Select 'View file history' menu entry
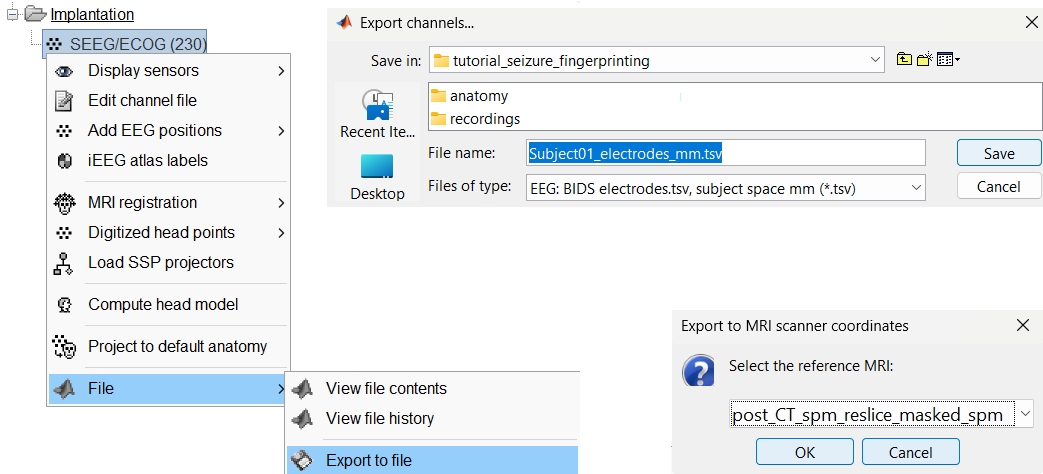Viewport: 1043px width, 474px height. (380, 419)
